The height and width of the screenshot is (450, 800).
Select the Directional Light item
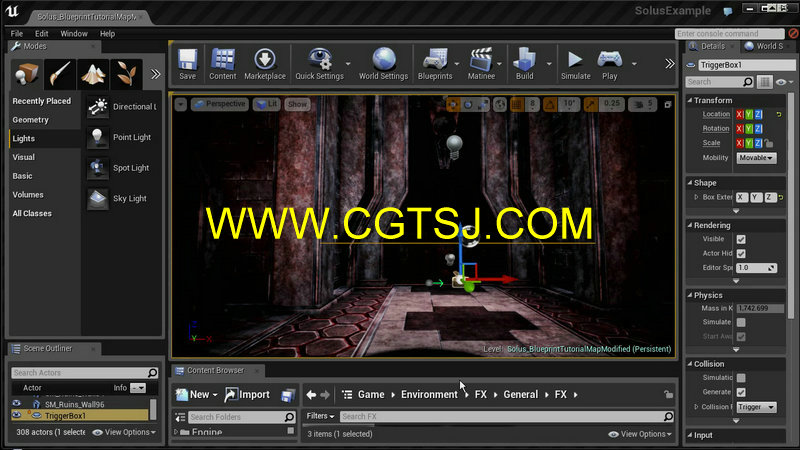pos(122,107)
